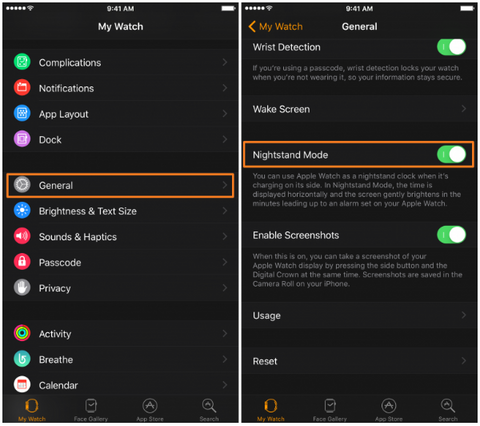The width and height of the screenshot is (480, 426).
Task: Go back using the My Watch link
Action: (276, 26)
